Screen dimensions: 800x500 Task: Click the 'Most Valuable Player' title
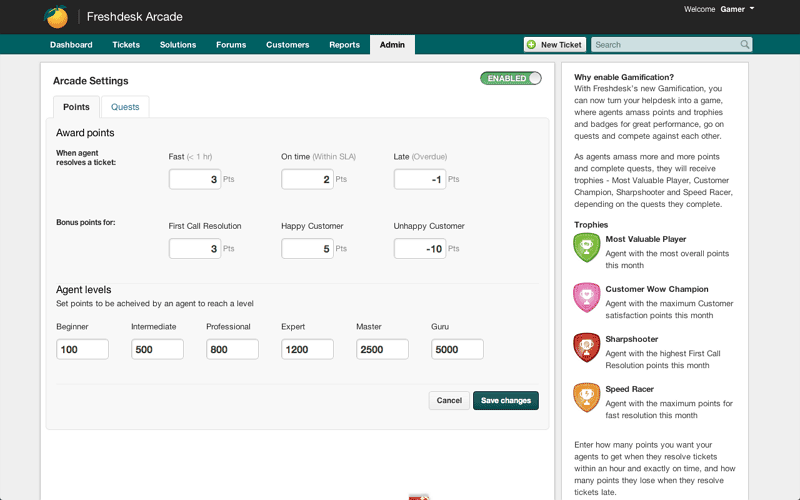point(645,239)
